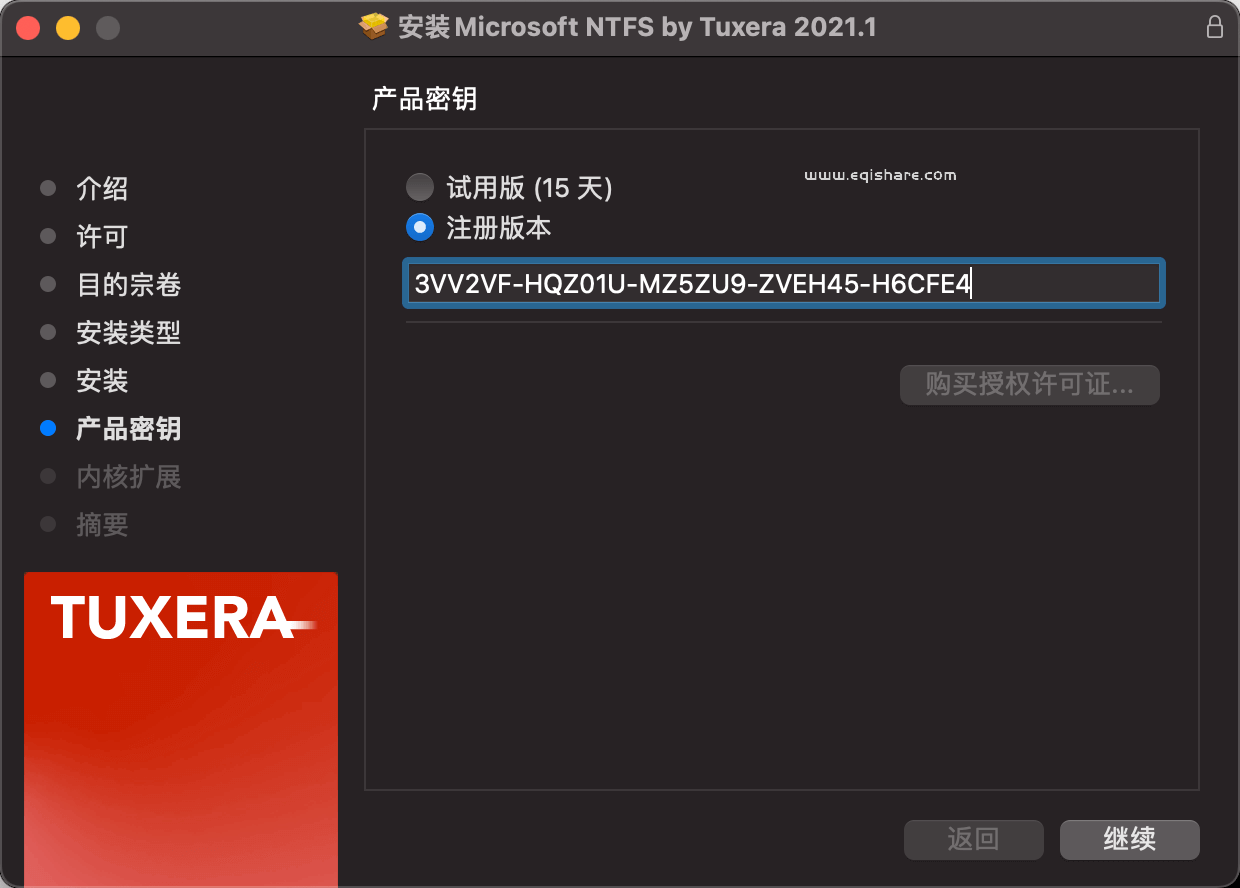
Task: Click the 安装 step above 产品密钥 in sidebar
Action: tap(102, 381)
